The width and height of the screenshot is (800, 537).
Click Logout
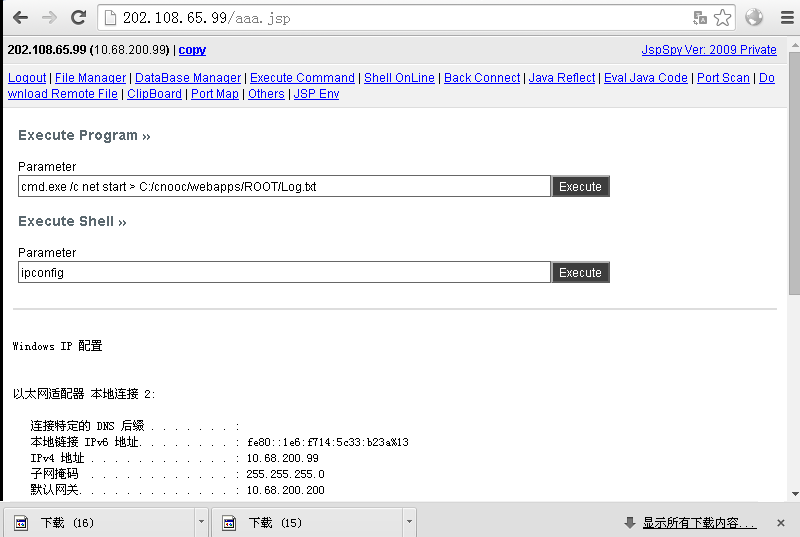click(27, 78)
